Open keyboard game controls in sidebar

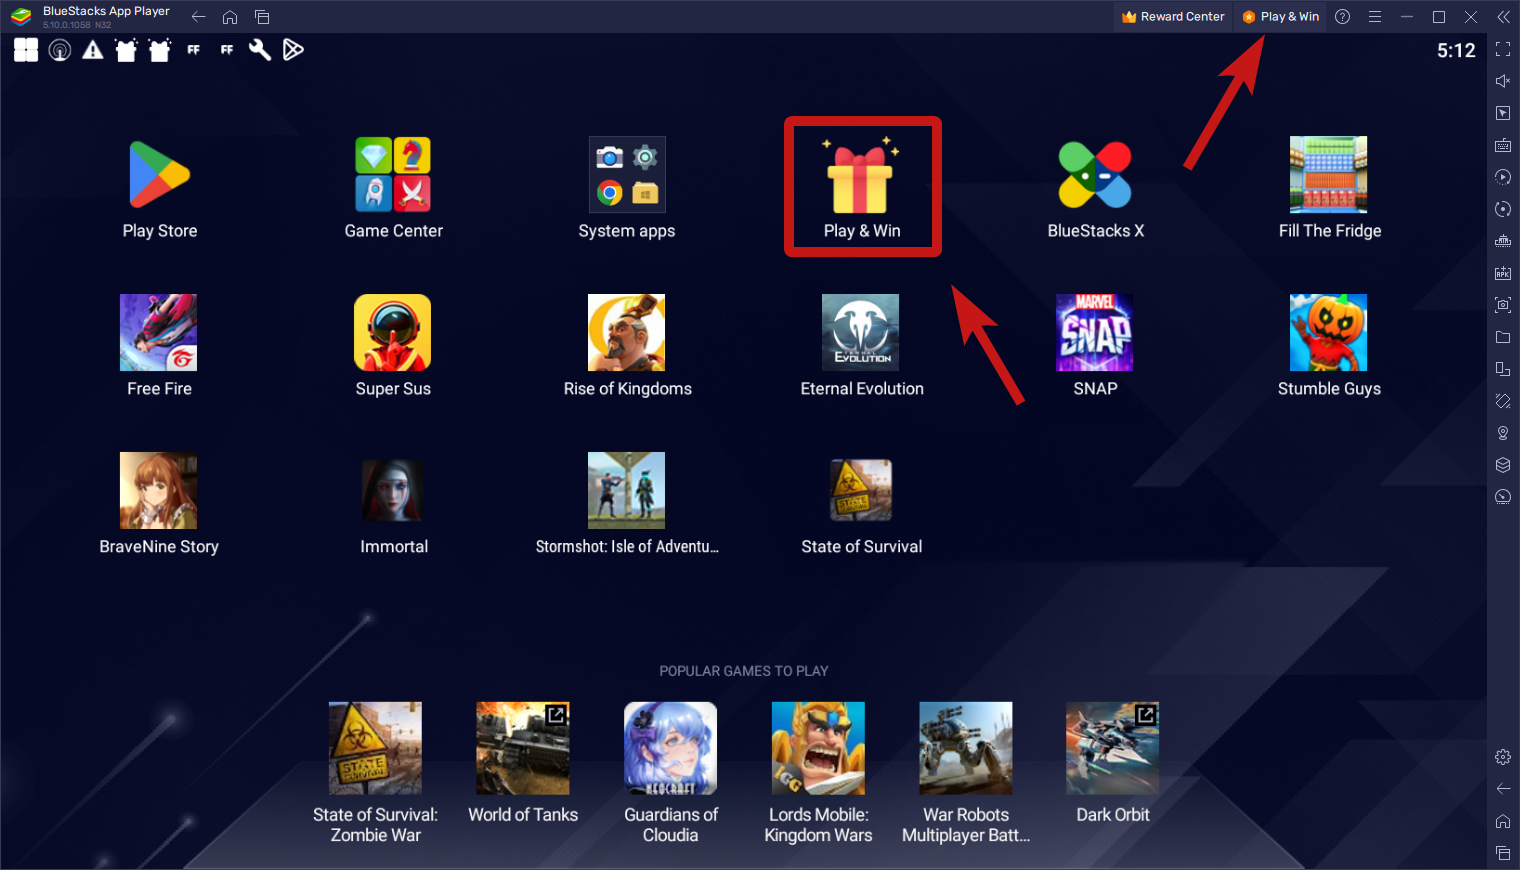pyautogui.click(x=1503, y=145)
